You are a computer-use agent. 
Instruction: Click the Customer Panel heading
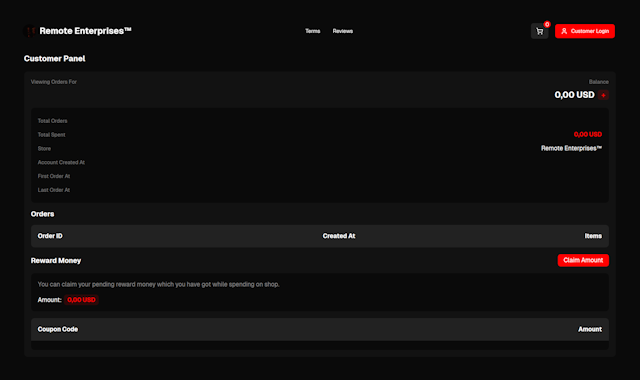(54, 59)
